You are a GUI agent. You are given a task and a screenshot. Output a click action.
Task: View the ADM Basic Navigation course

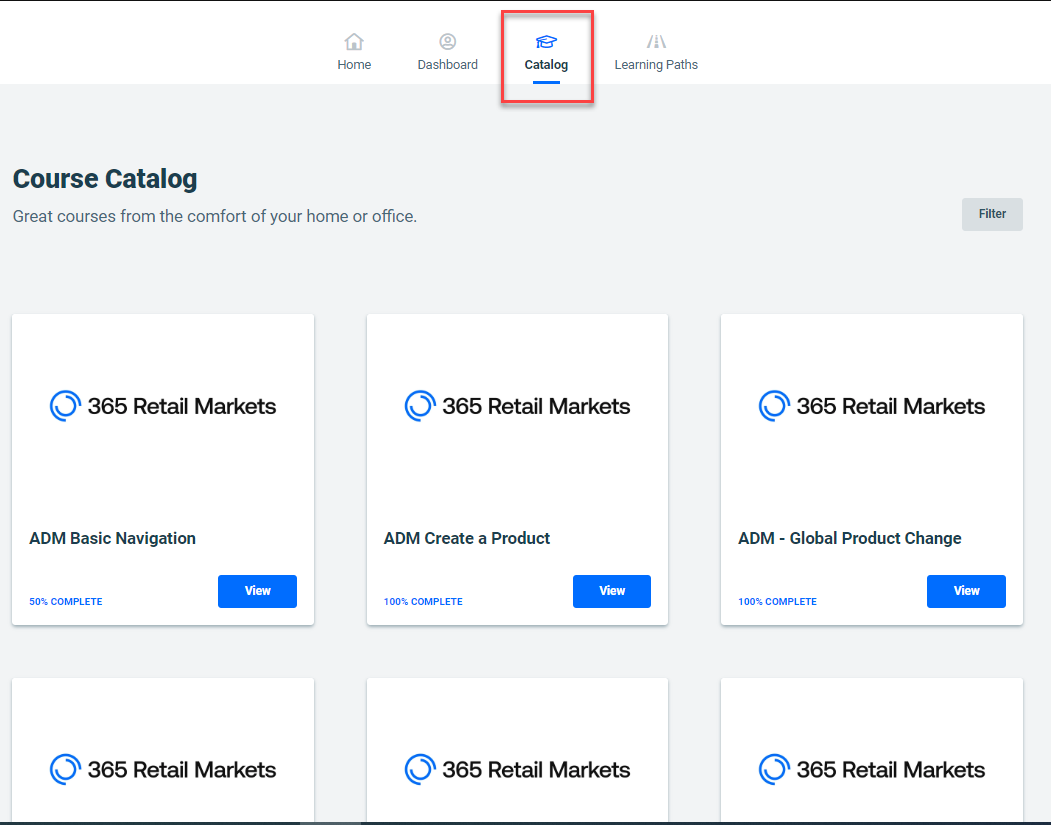point(257,591)
